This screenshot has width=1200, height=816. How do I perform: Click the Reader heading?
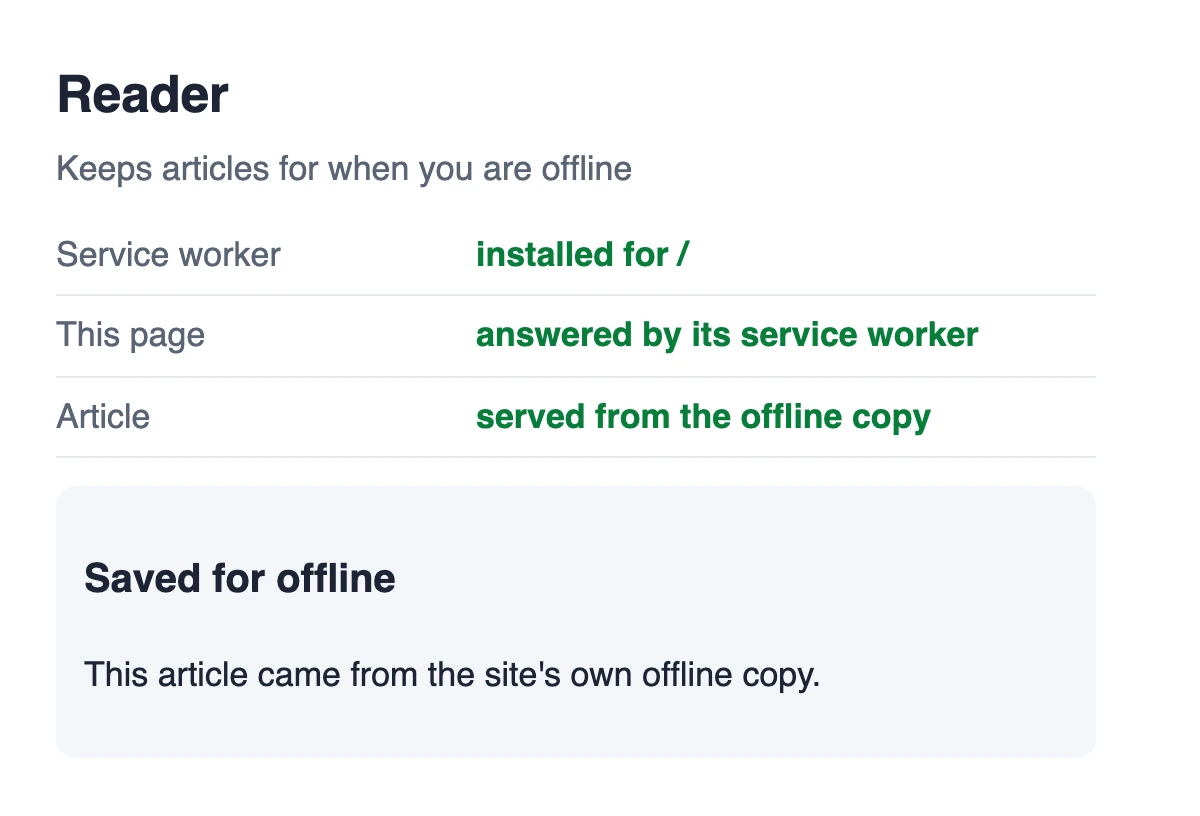(143, 96)
